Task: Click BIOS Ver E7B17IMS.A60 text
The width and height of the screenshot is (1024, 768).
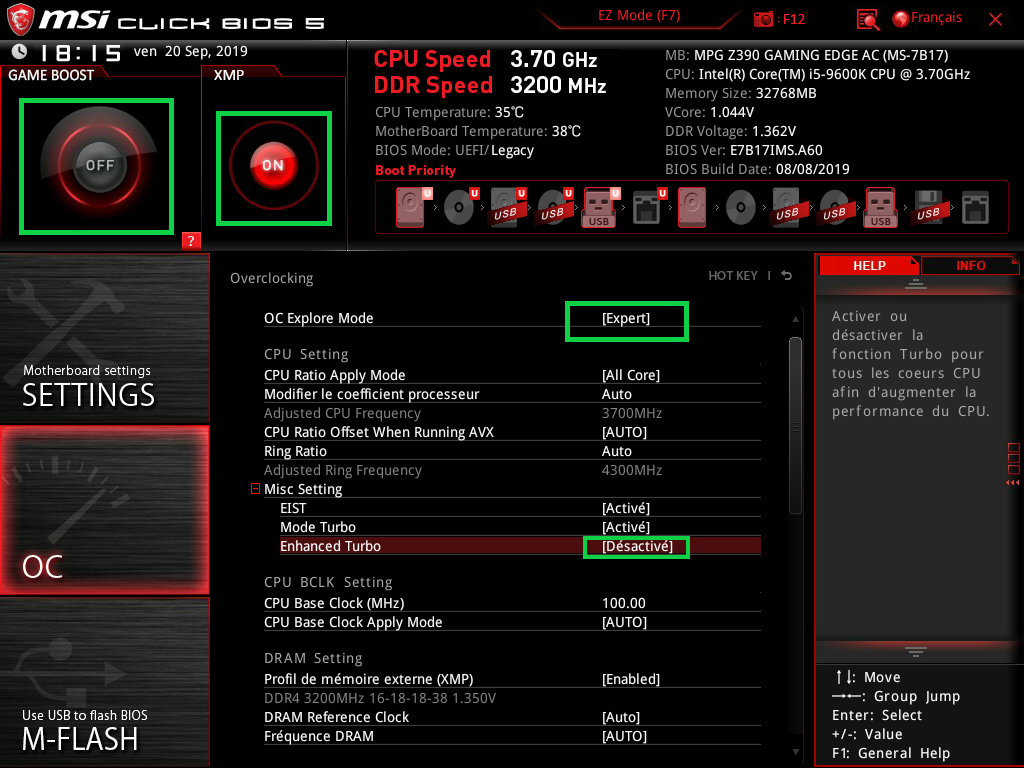Action: (x=744, y=150)
